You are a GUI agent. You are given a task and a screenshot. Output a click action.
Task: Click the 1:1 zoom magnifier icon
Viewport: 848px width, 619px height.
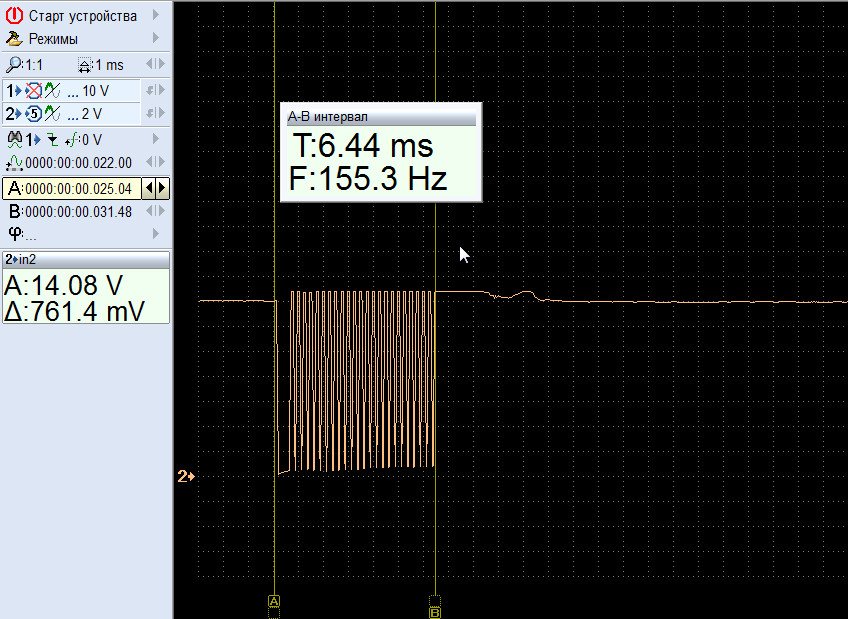coord(13,65)
